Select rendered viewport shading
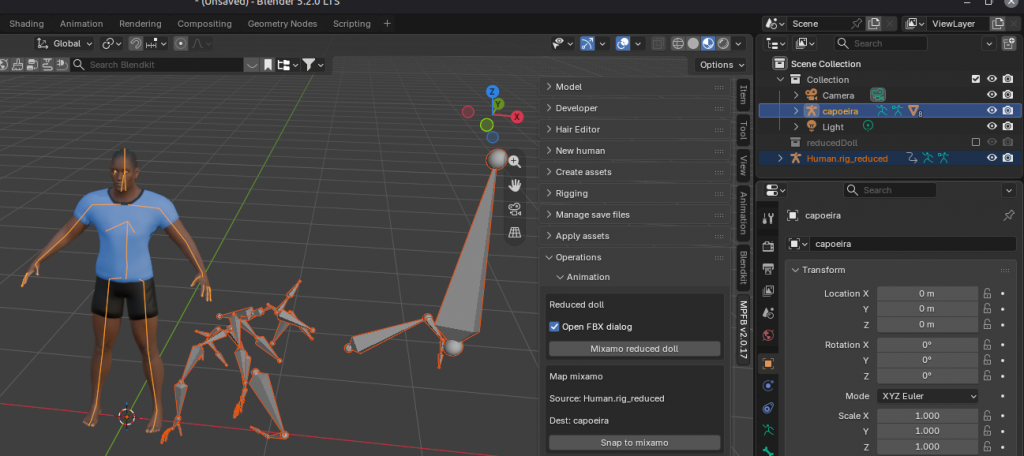The width and height of the screenshot is (1024, 456). tap(723, 44)
